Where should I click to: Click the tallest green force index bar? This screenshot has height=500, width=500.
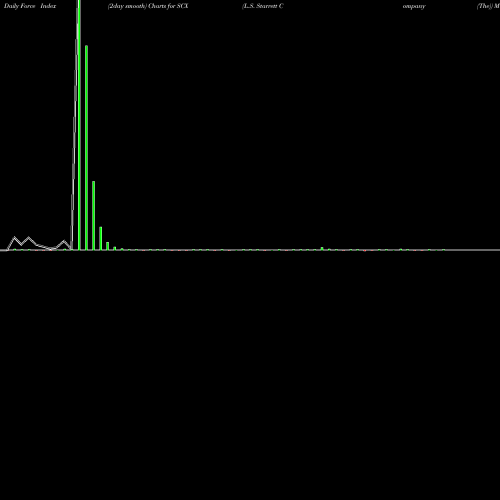(x=79, y=125)
